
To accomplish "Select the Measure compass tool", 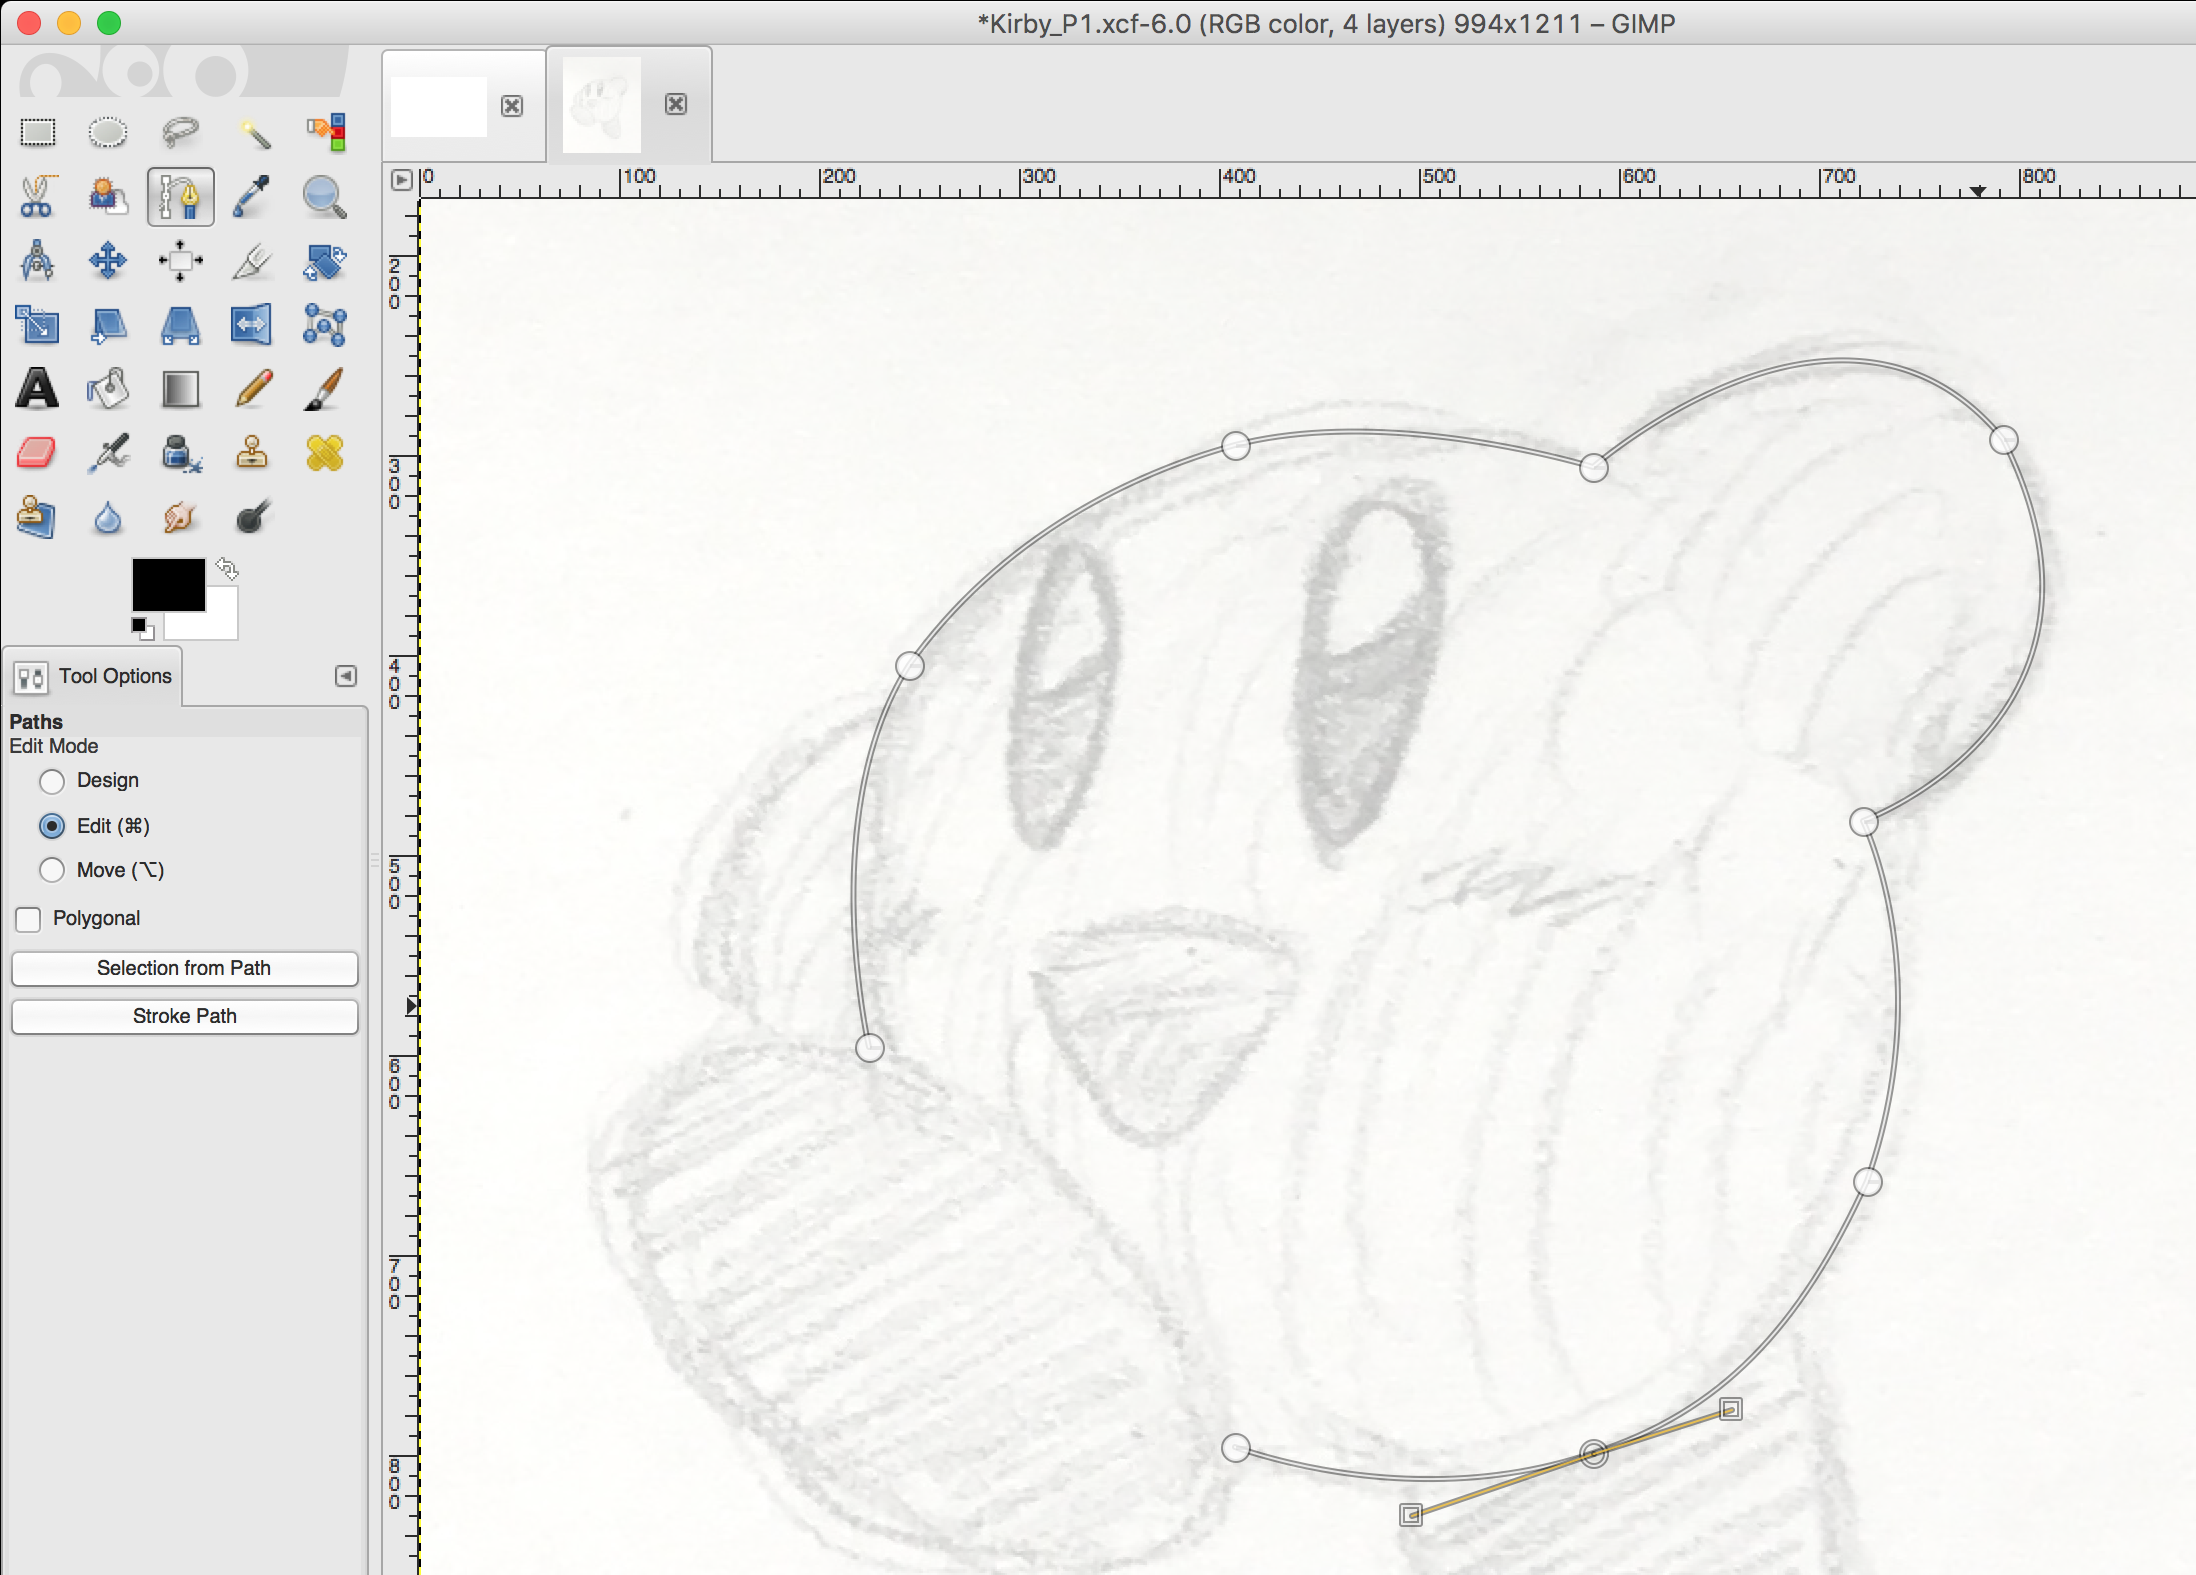I will click(x=38, y=261).
